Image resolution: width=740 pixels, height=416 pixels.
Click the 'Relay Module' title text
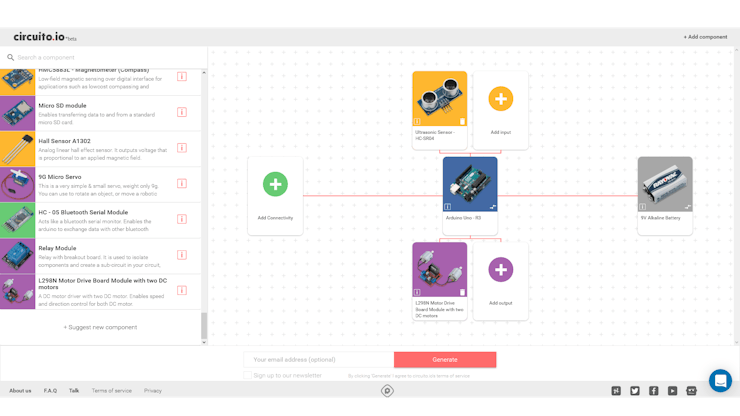point(57,248)
